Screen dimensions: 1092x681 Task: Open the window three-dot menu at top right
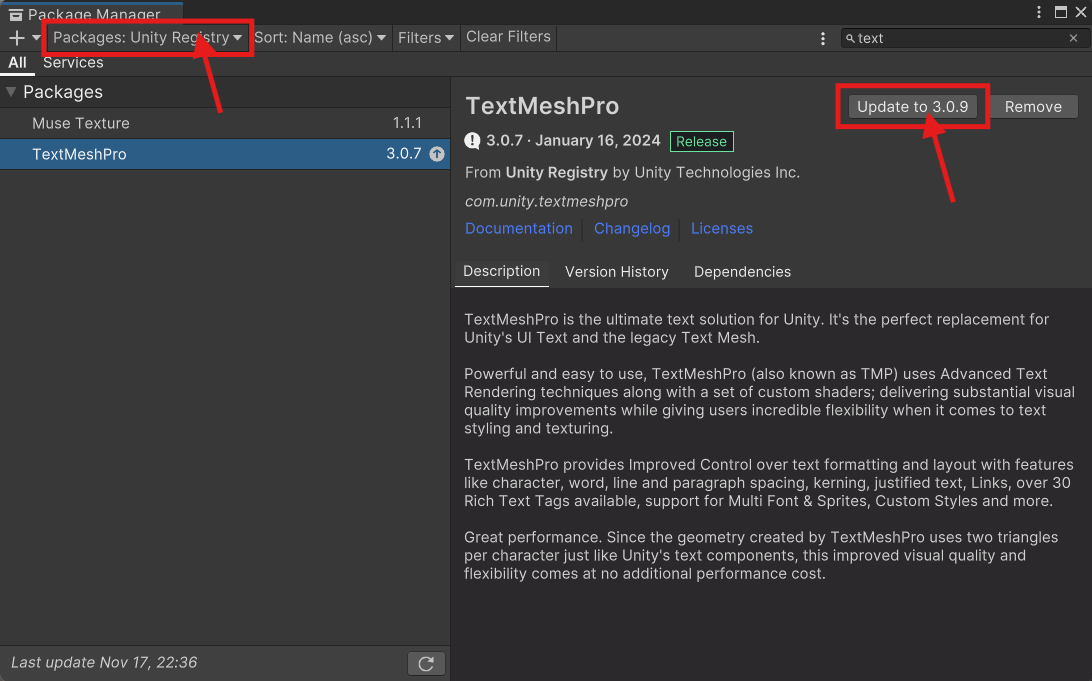point(1038,12)
